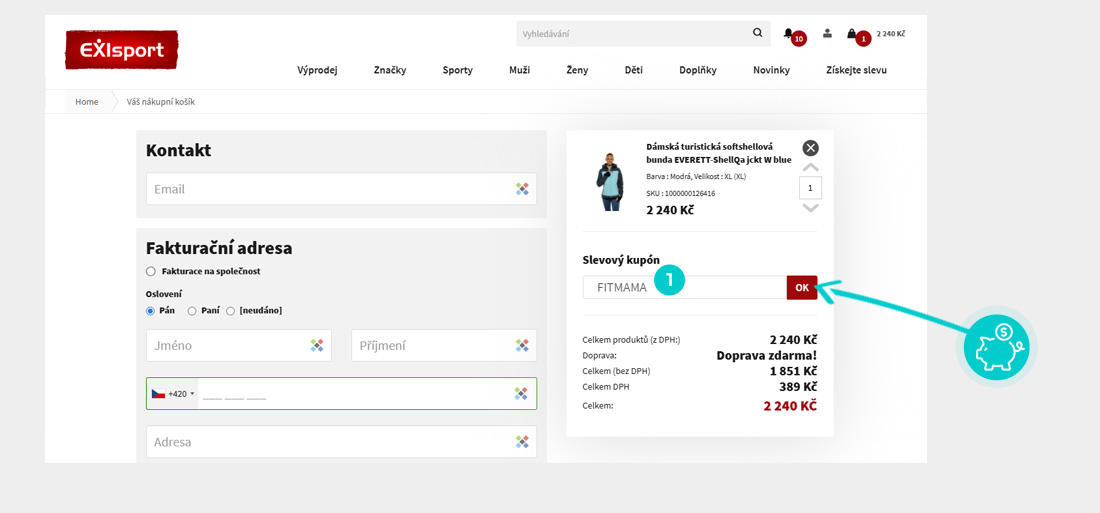This screenshot has width=1100, height=513.
Task: Go to Home breadcrumb link
Action: tap(87, 102)
